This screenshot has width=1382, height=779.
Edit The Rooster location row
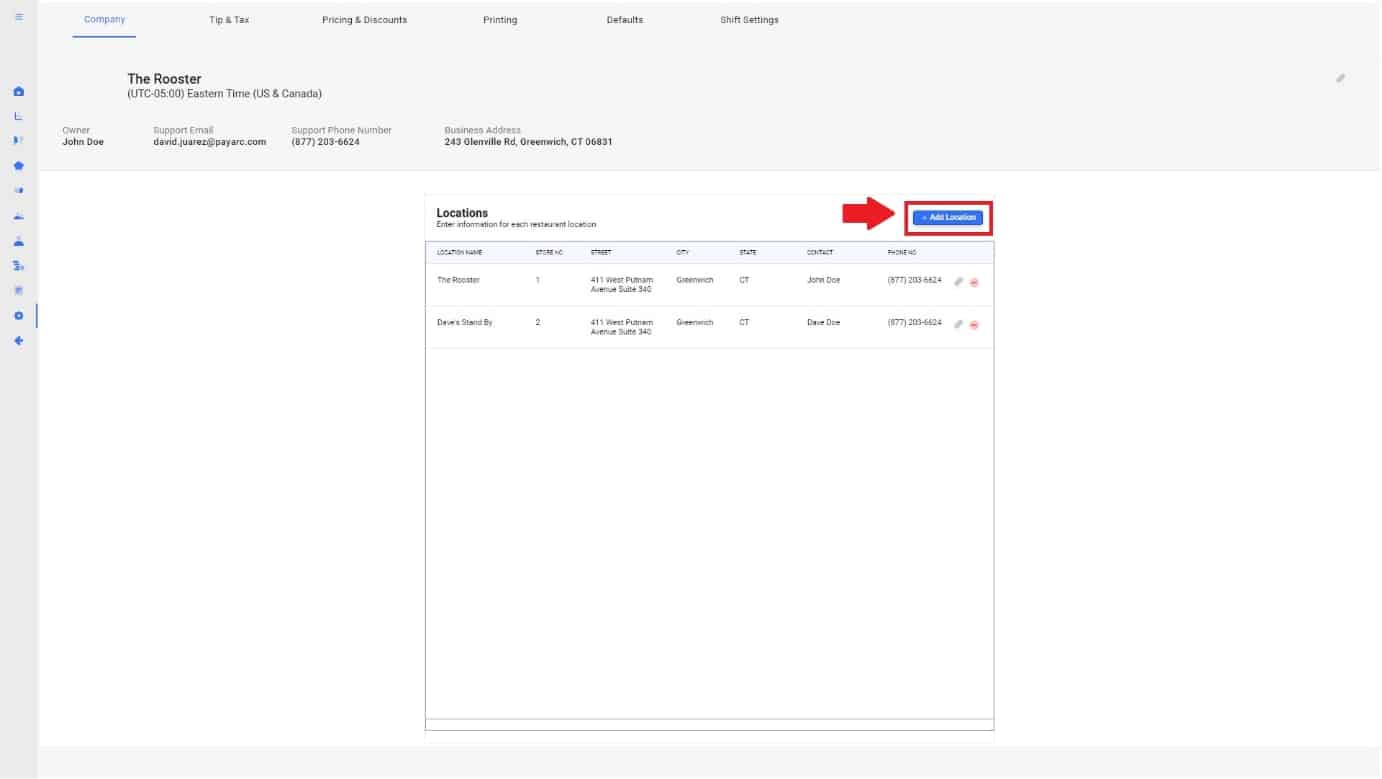tap(958, 282)
